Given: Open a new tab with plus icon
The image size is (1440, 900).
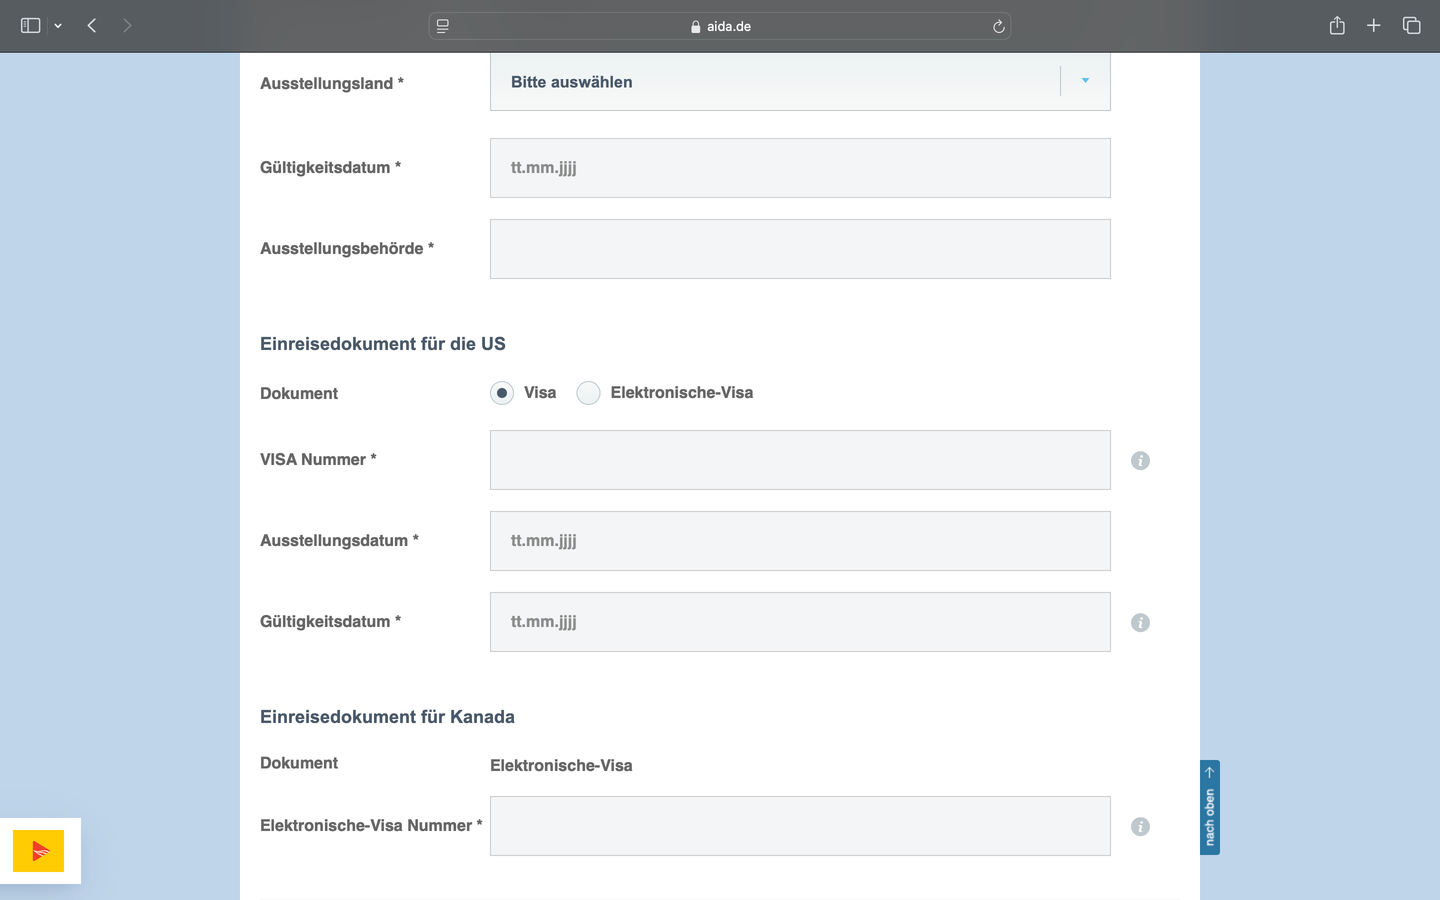Looking at the screenshot, I should (1374, 26).
